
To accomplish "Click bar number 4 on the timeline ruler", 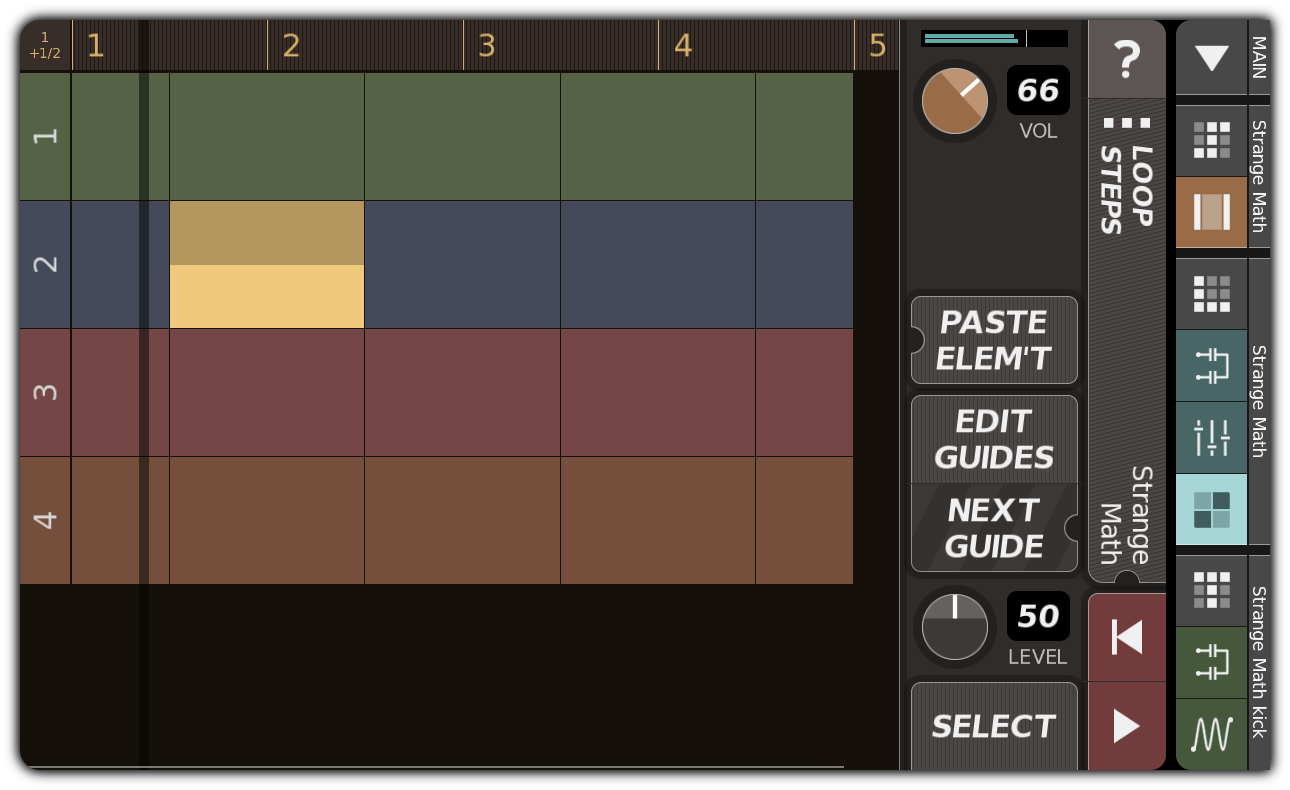I will click(x=683, y=44).
